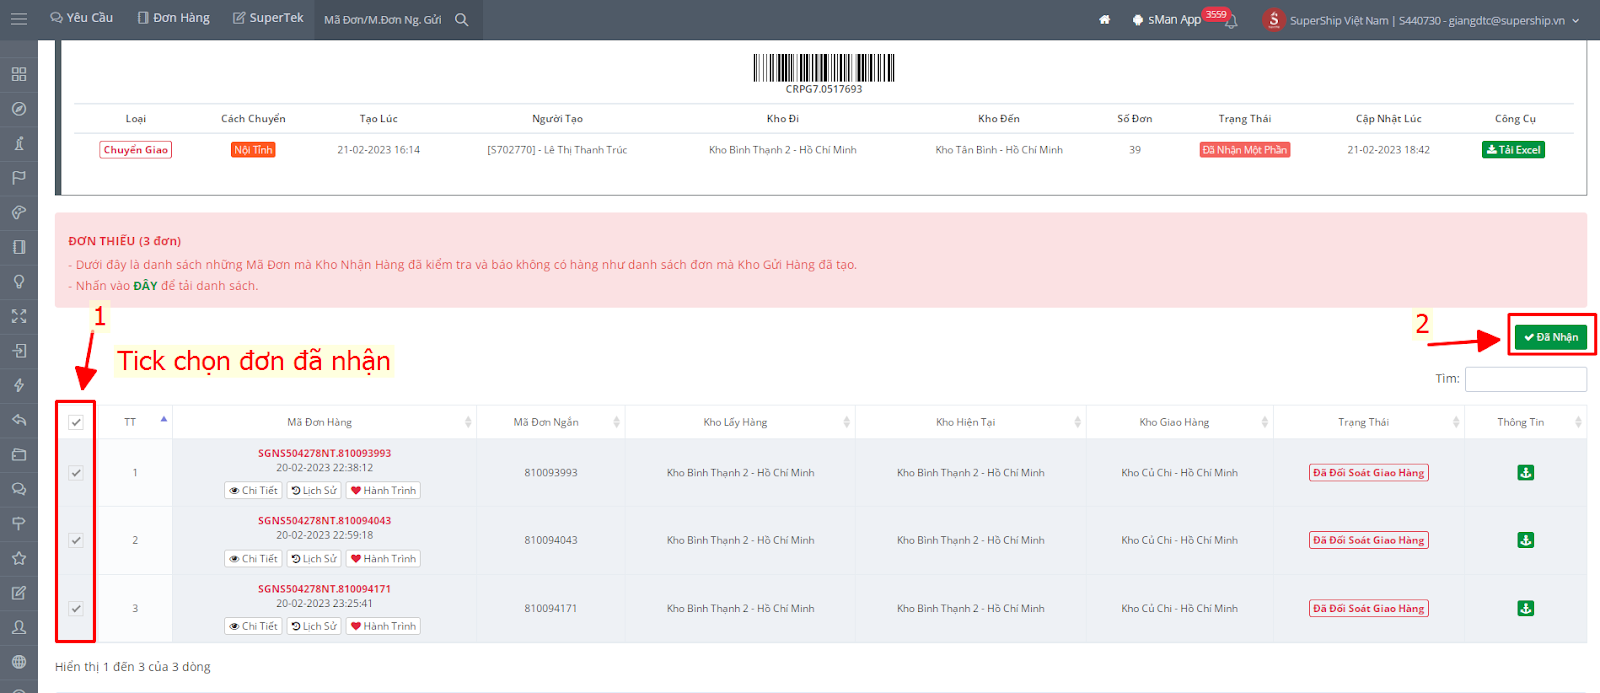Click the Tải Excel button

tap(1513, 150)
